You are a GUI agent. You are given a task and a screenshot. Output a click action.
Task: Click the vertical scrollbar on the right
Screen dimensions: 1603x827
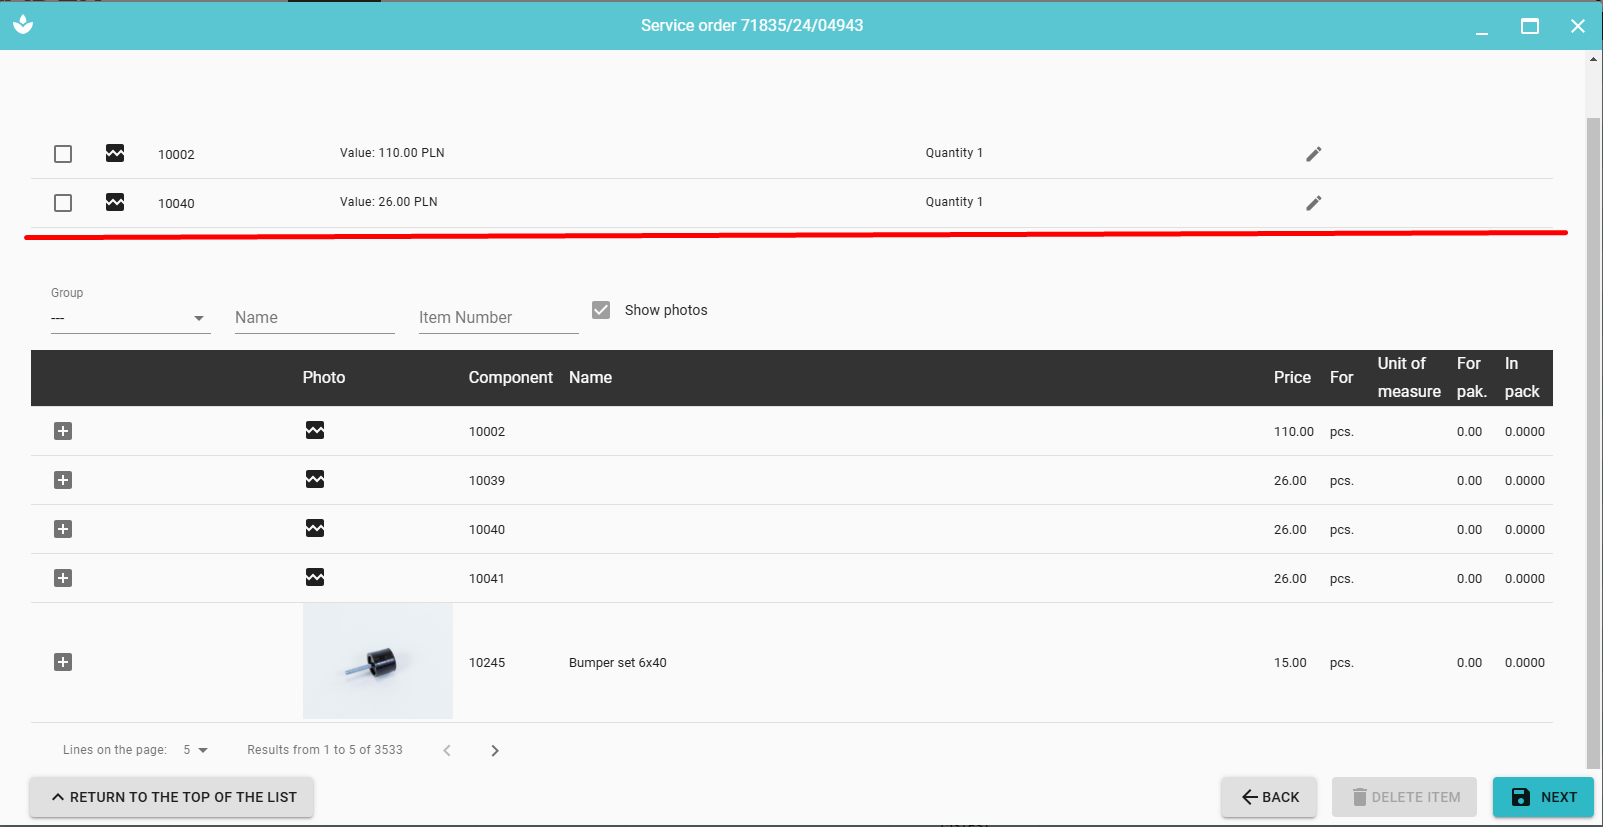coord(1593,440)
